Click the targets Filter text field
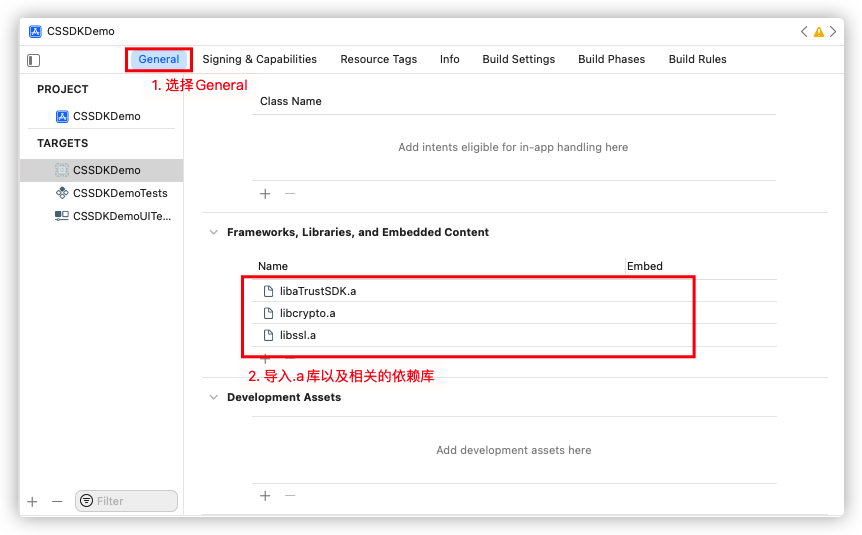 coord(134,501)
